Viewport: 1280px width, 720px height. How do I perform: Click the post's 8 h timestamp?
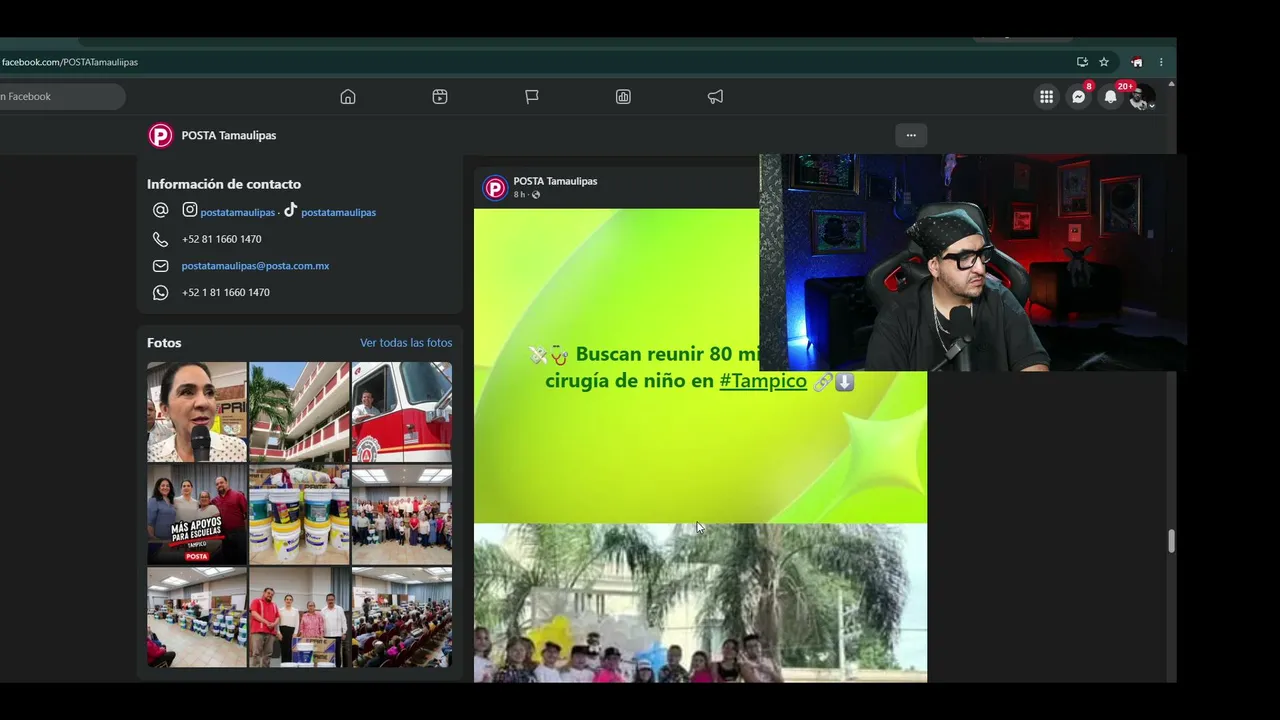point(519,195)
